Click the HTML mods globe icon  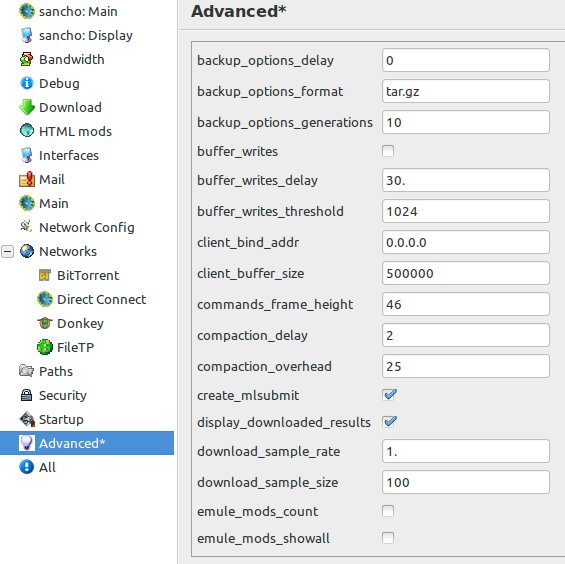[27, 131]
